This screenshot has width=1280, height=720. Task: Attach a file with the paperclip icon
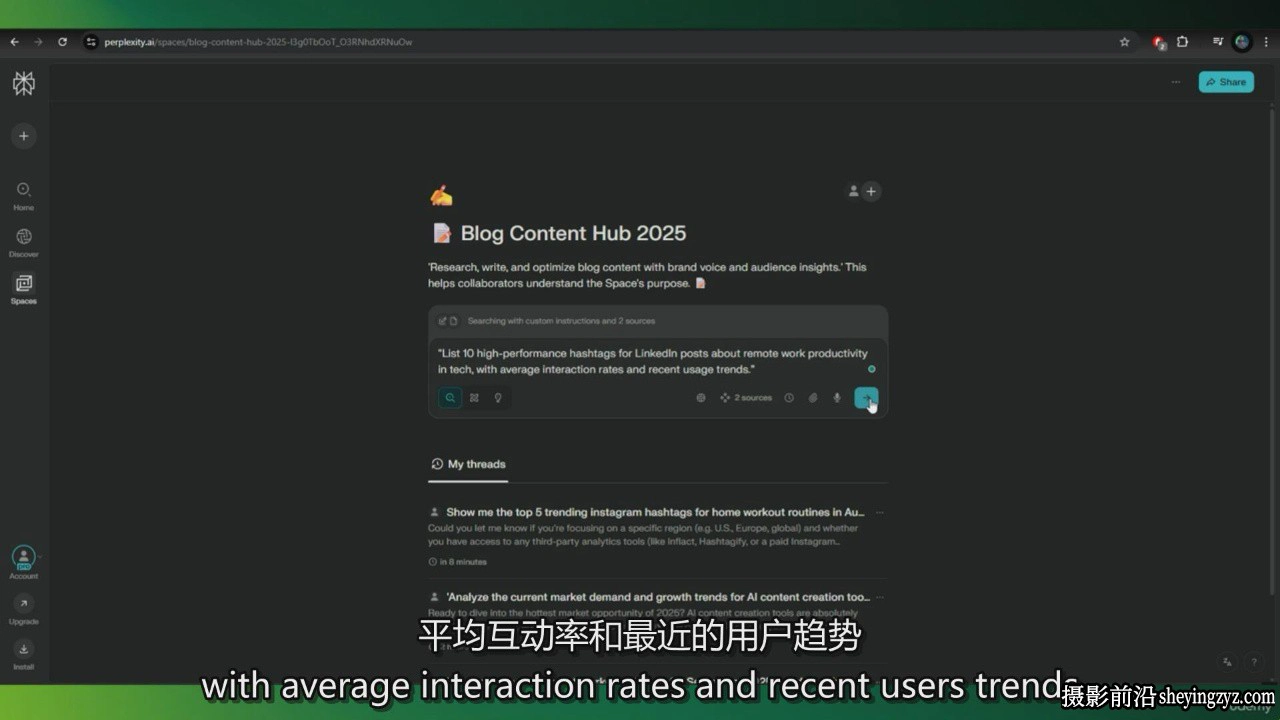click(813, 398)
